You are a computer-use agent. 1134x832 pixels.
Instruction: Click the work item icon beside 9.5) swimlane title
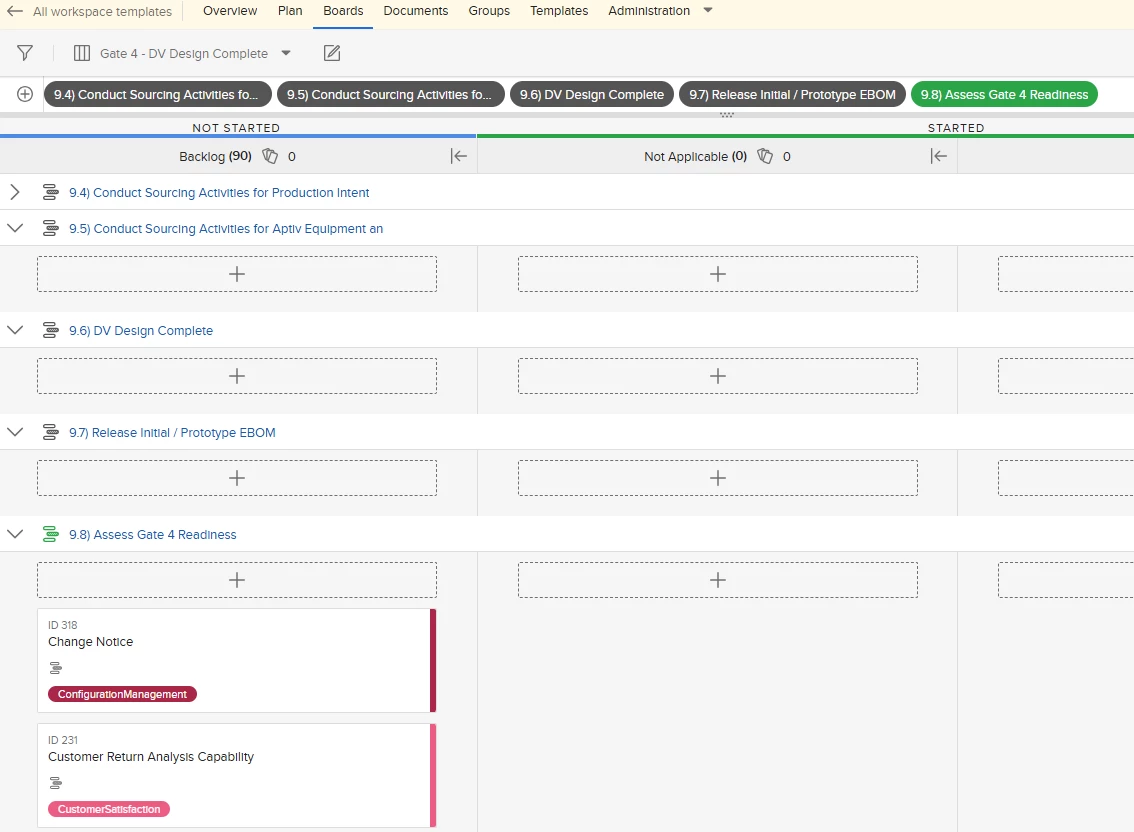pos(50,228)
